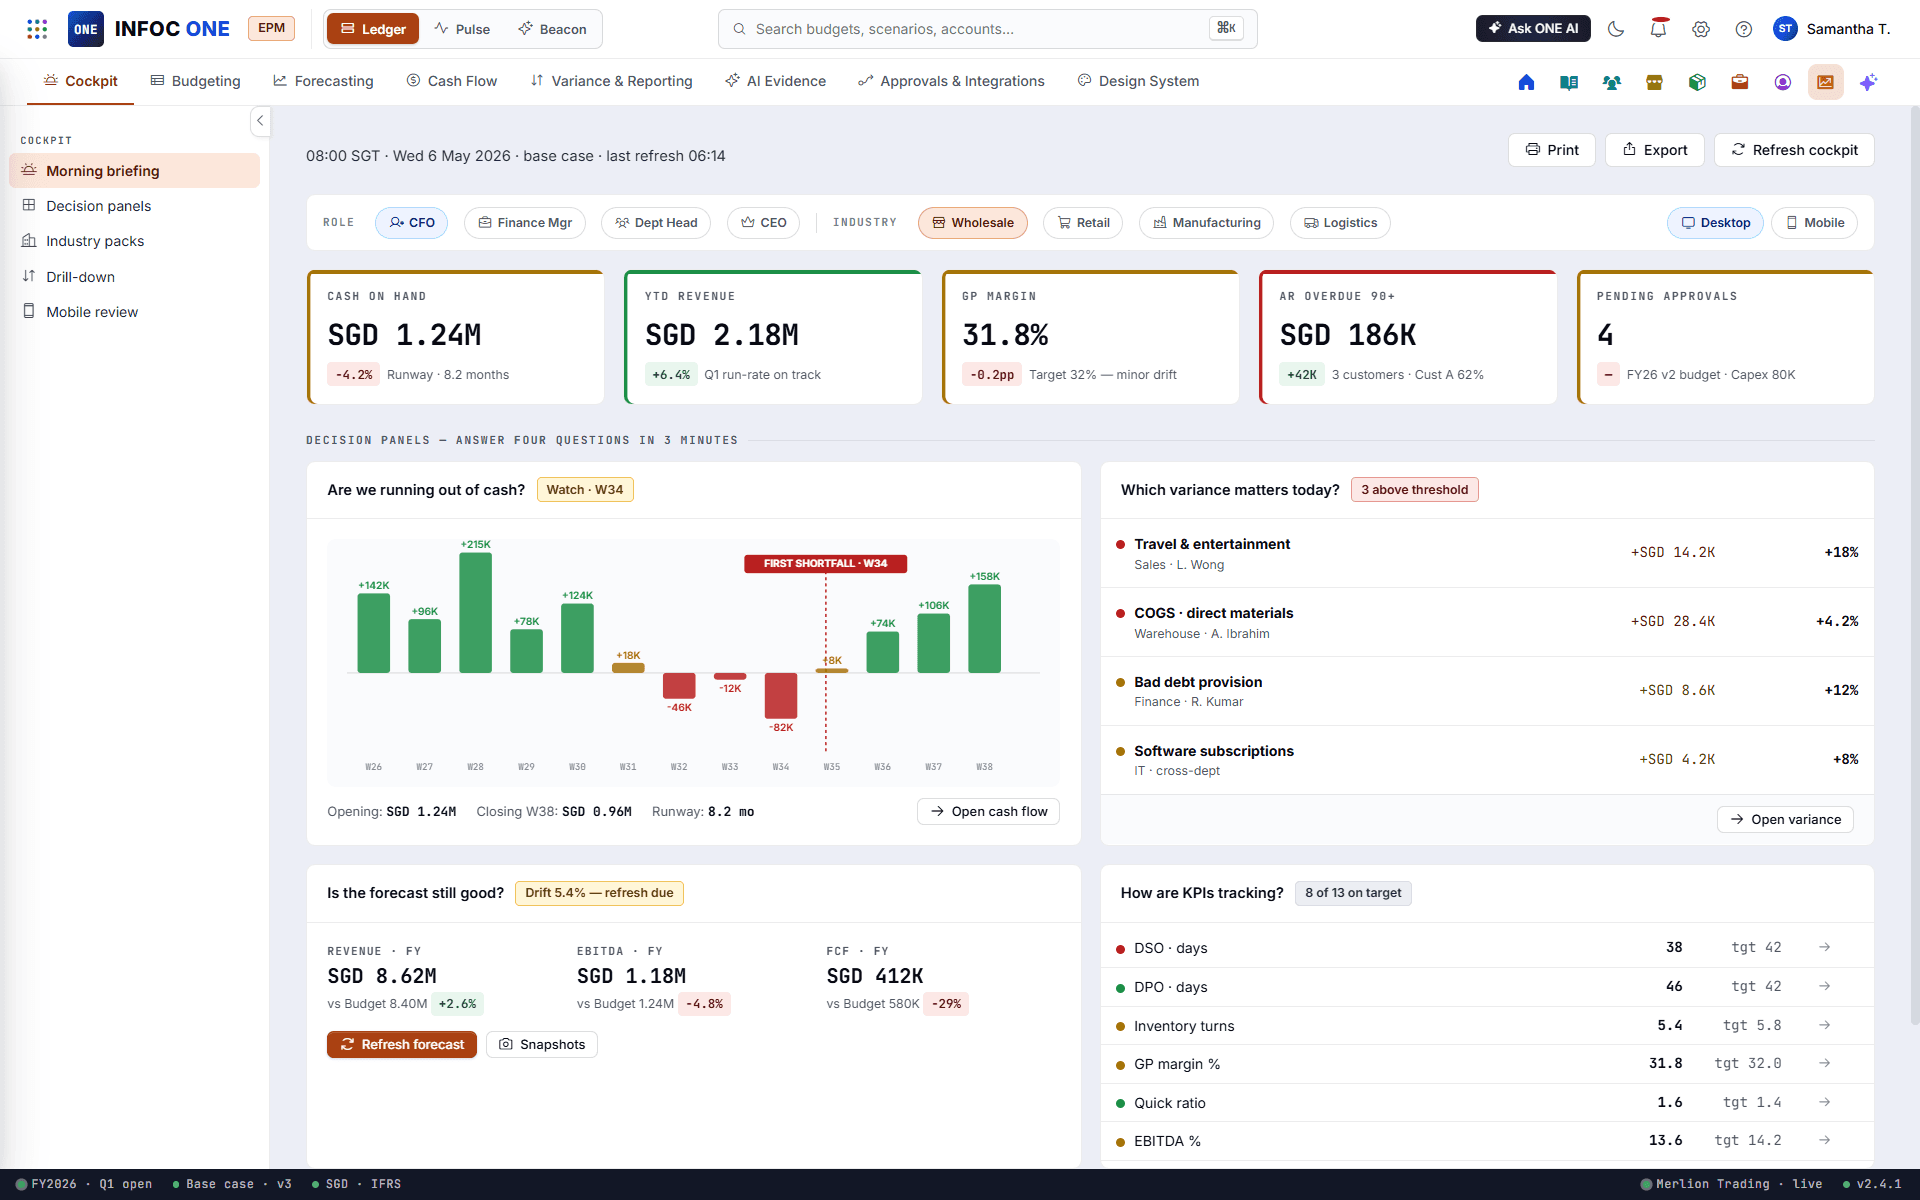Viewport: 1920px width, 1200px height.
Task: Select the Wholesale industry chip
Action: point(972,223)
